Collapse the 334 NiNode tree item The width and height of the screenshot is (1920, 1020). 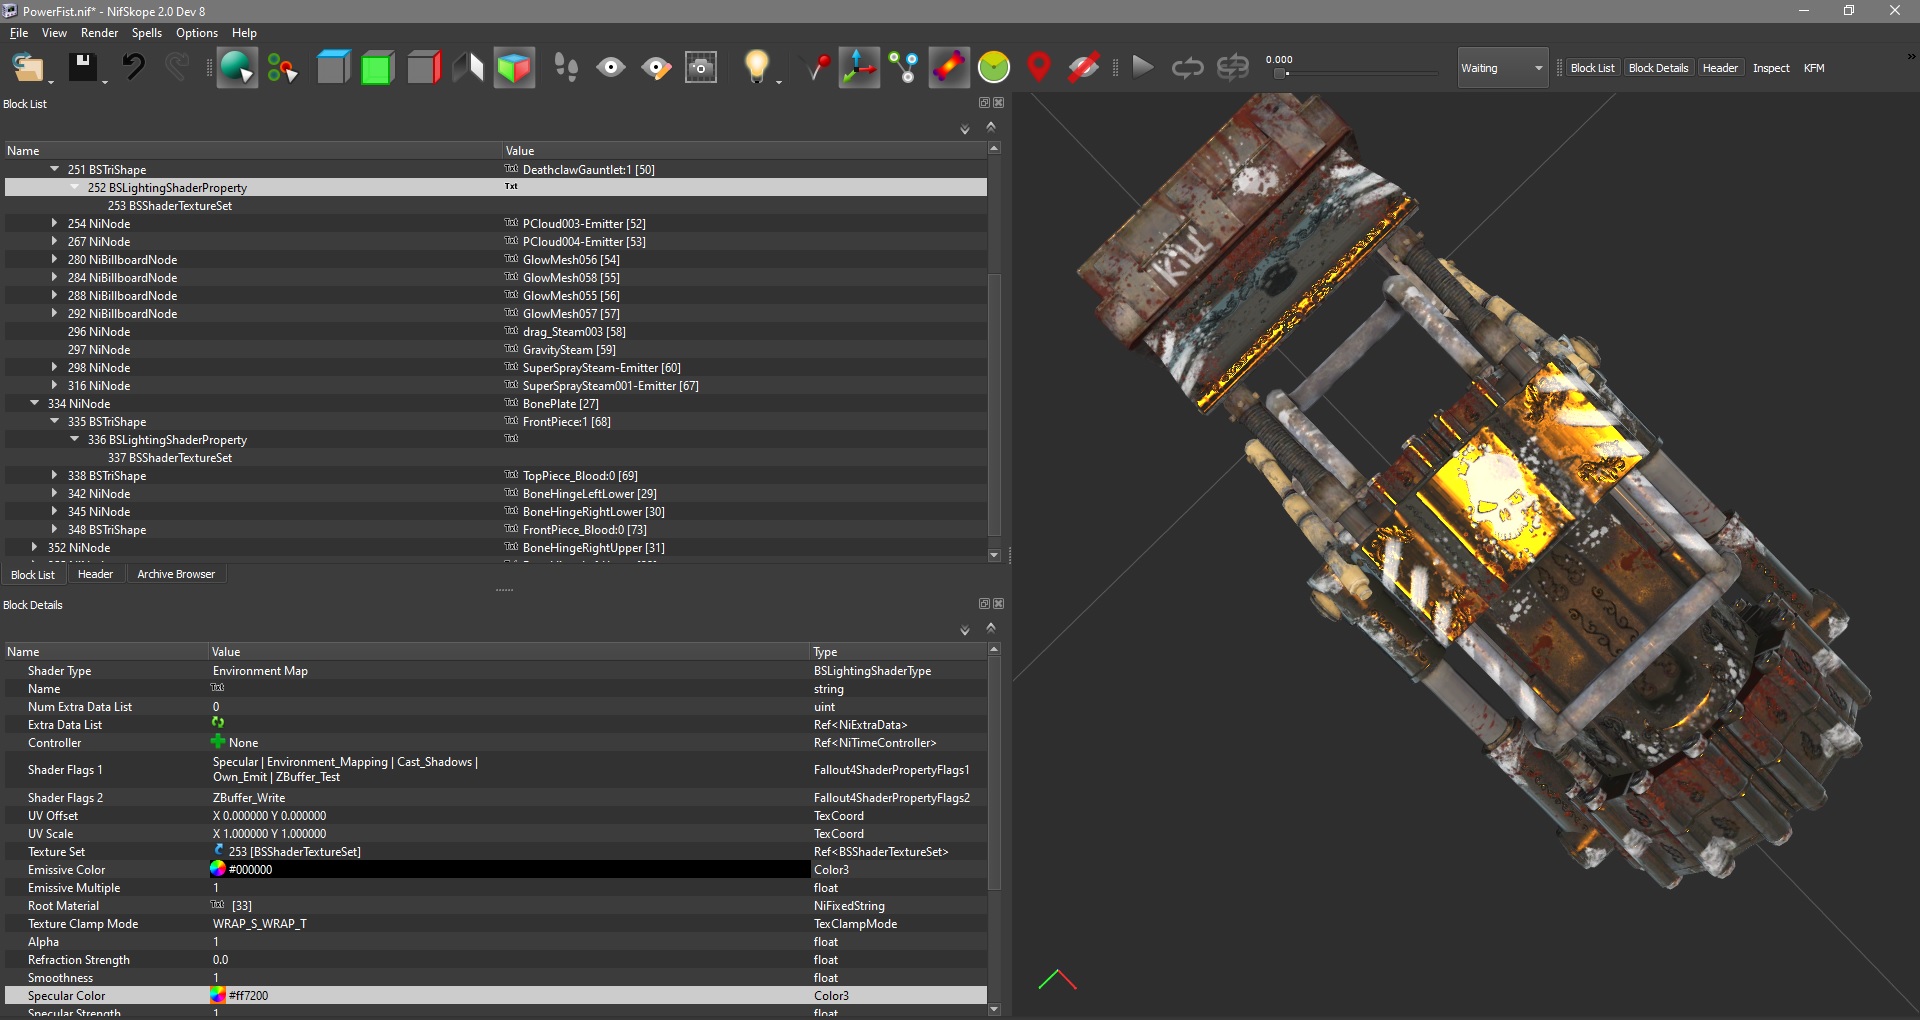tap(35, 404)
